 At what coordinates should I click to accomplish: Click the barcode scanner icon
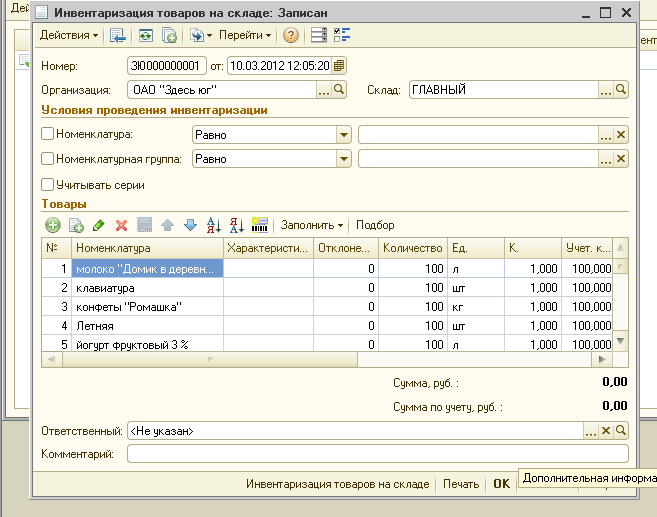click(259, 225)
